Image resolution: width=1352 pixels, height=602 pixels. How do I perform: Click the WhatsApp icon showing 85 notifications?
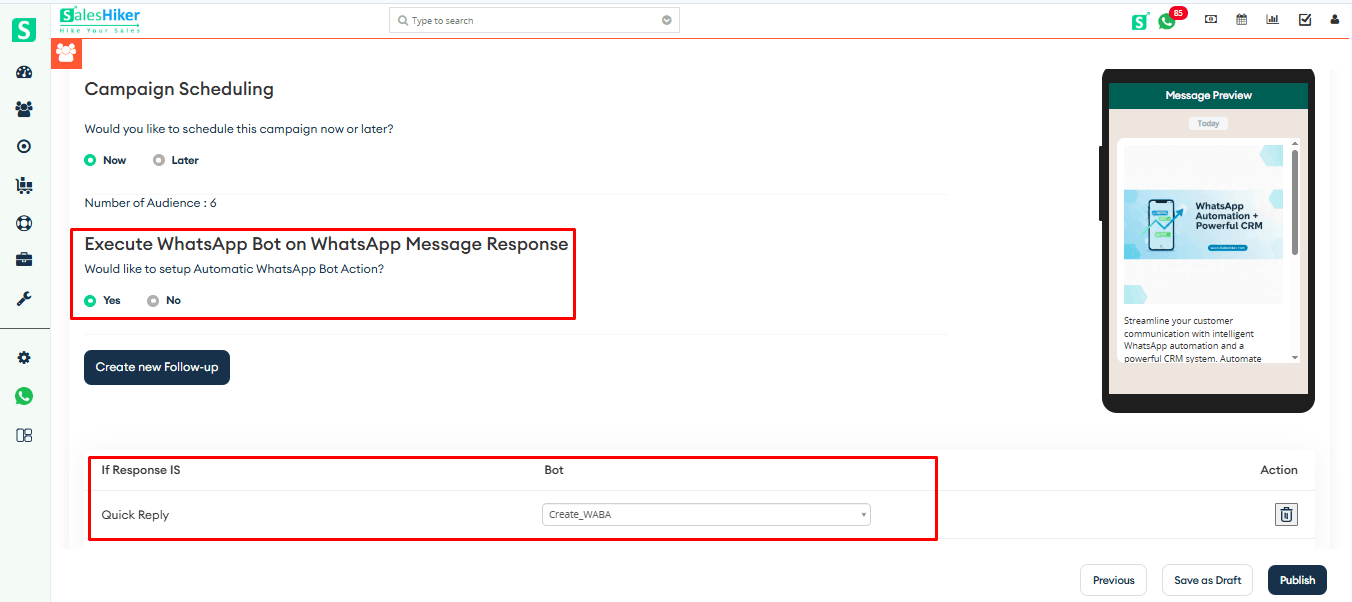tap(1167, 19)
